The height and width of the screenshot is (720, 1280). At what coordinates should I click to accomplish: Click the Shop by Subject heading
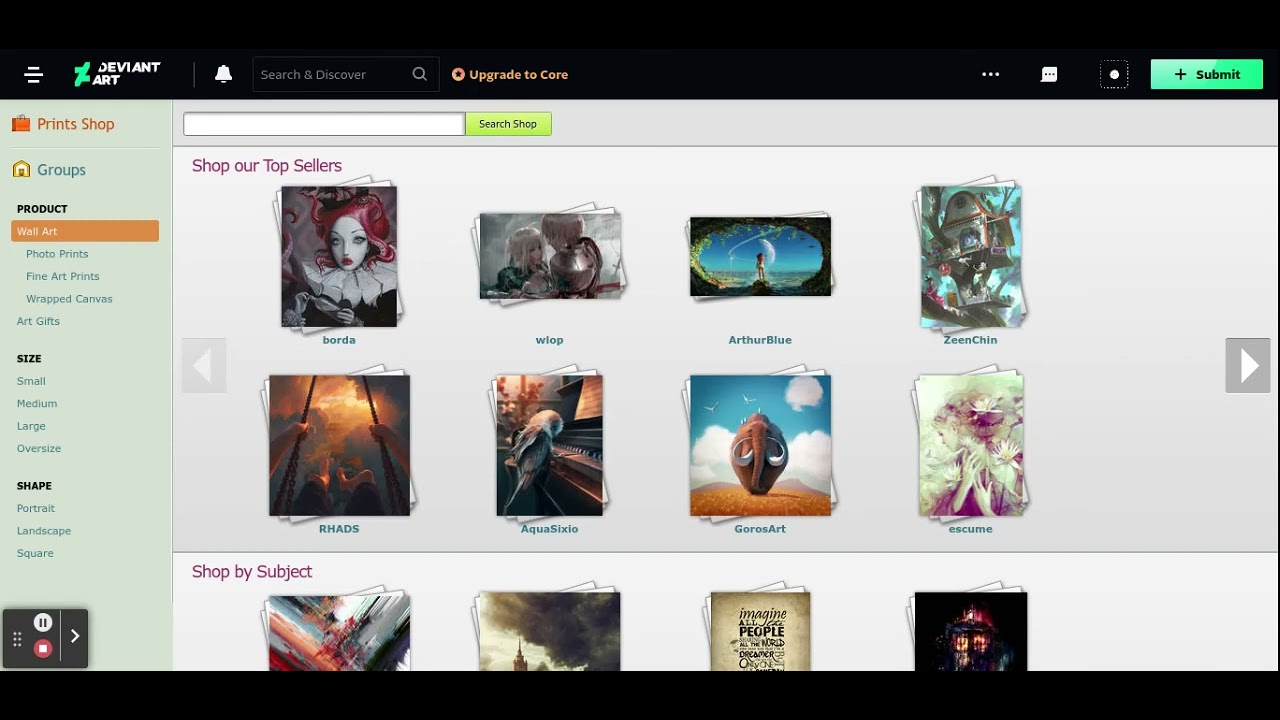(252, 572)
